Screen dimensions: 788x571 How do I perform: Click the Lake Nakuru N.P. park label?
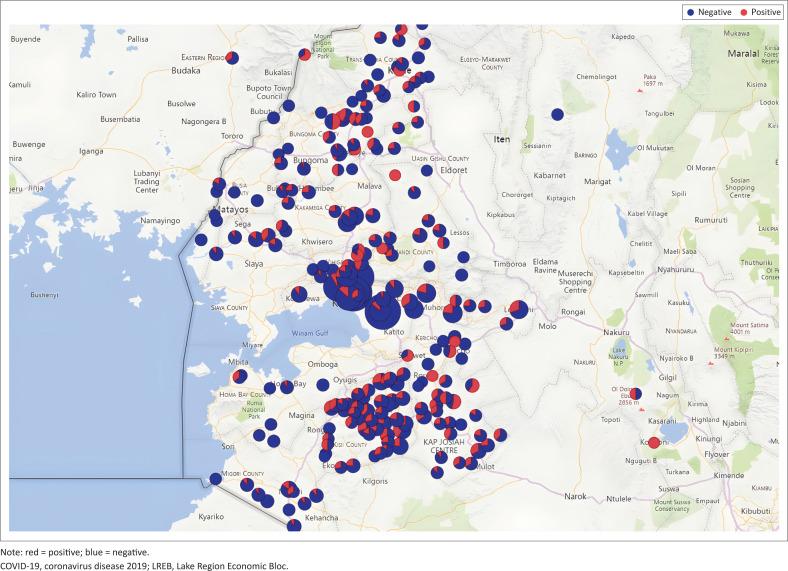tap(620, 354)
